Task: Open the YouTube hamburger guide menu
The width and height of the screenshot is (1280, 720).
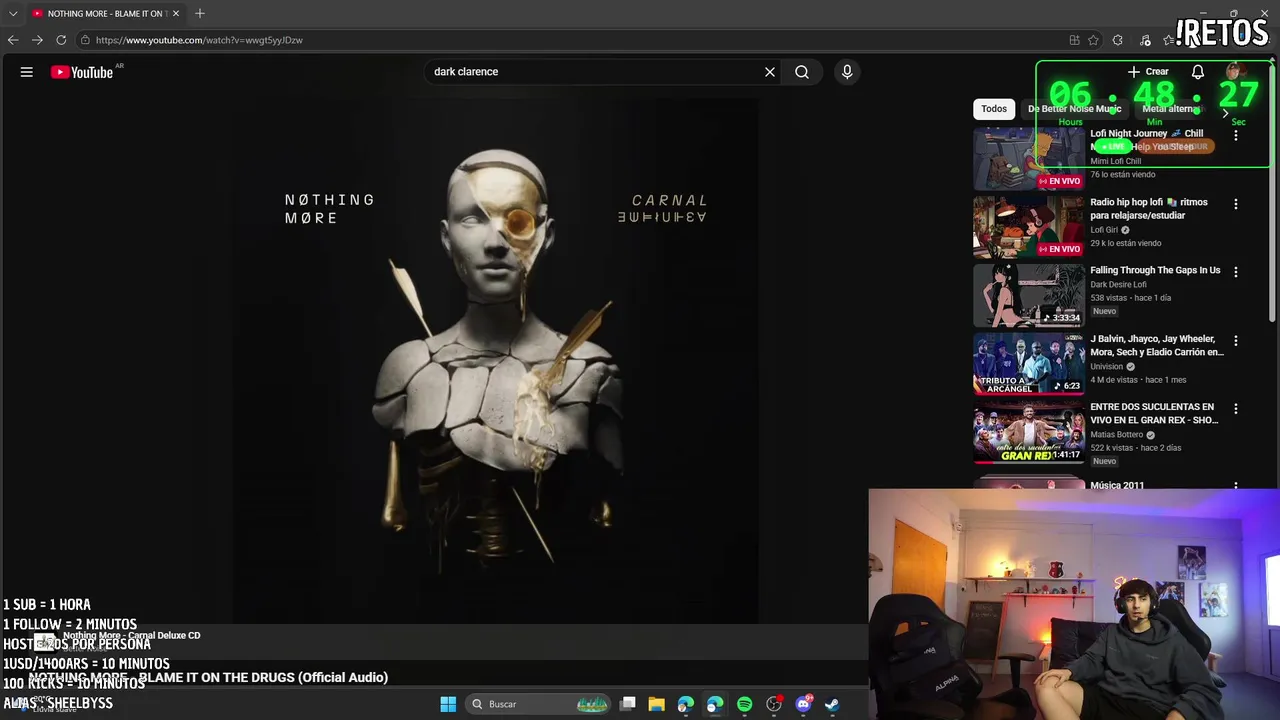Action: 27,72
